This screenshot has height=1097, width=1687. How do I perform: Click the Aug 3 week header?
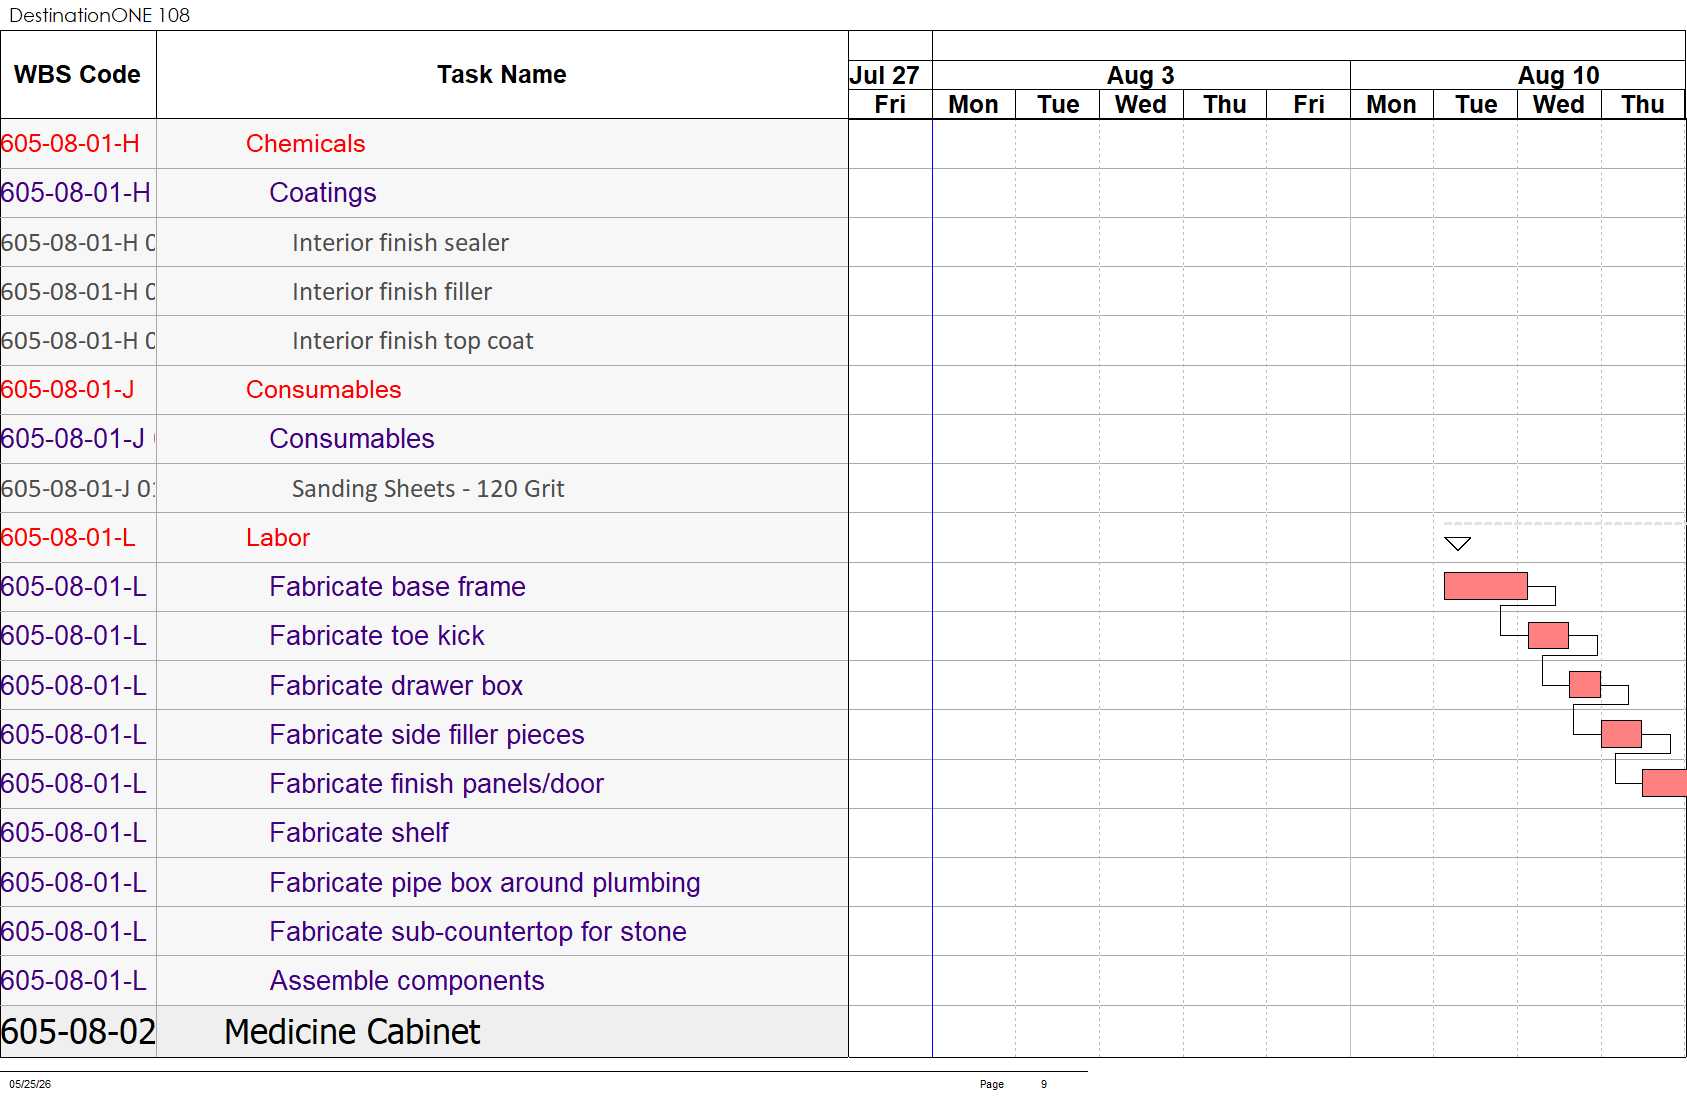1141,75
